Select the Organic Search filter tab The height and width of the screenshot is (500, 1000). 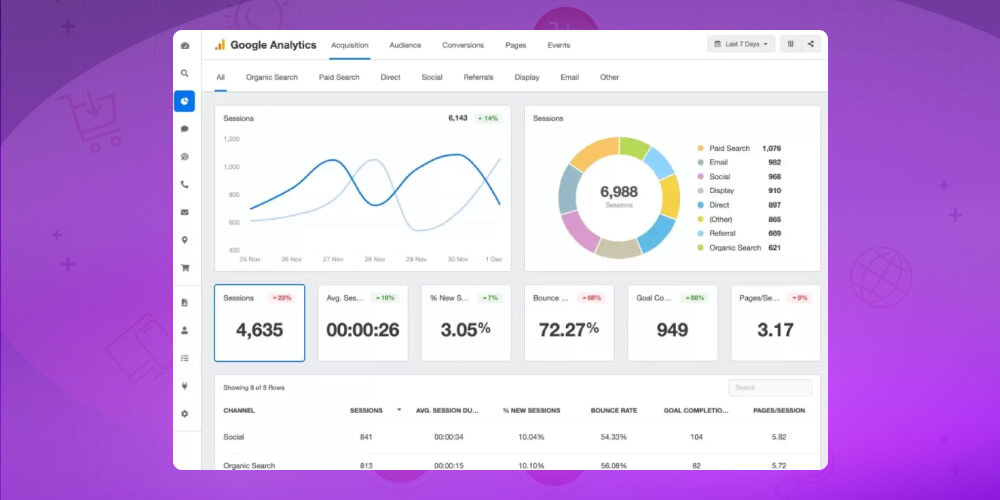pos(272,77)
